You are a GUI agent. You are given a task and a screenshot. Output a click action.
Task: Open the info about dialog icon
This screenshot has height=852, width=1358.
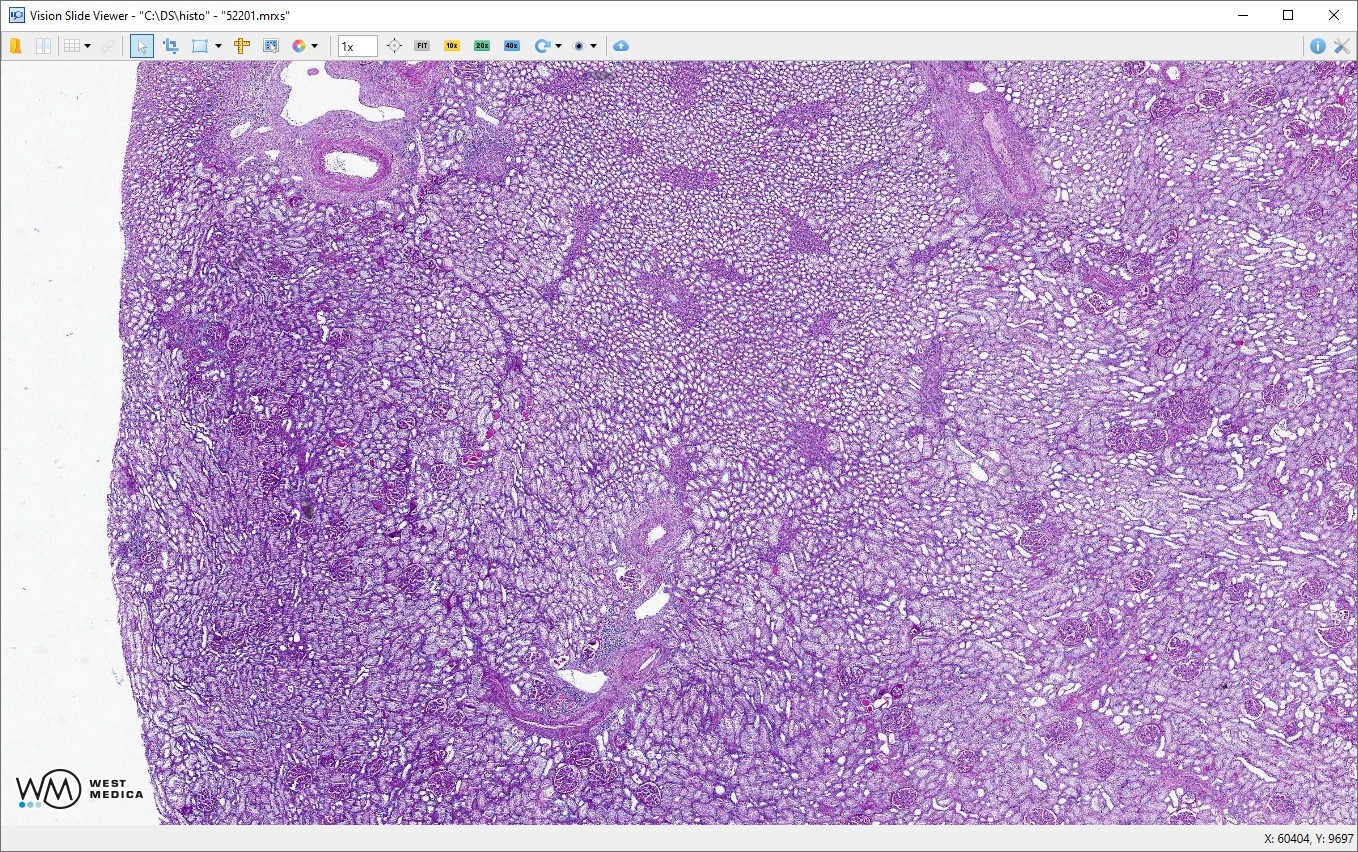(x=1317, y=46)
